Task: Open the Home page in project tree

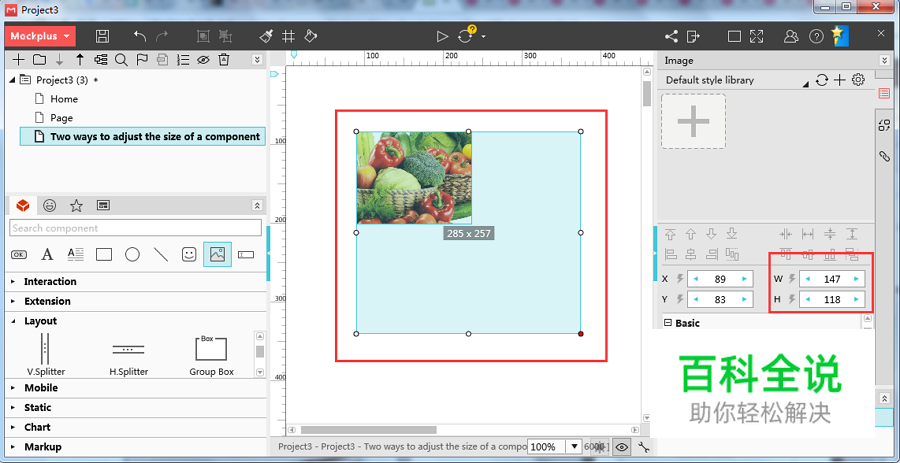Action: 64,99
